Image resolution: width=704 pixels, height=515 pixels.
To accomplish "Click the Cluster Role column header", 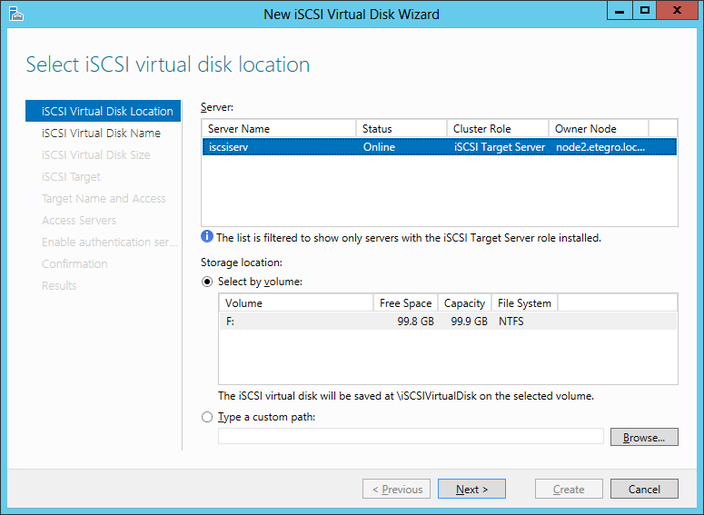I will (497, 129).
